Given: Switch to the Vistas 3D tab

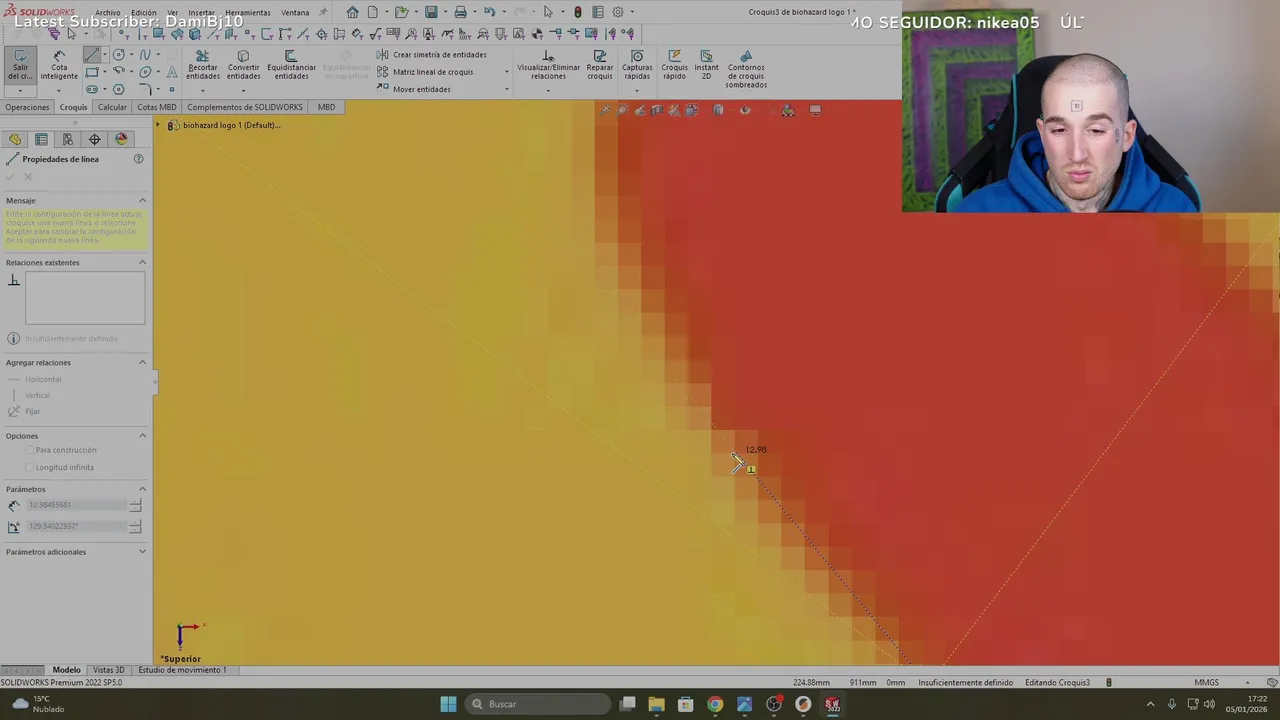Looking at the screenshot, I should [x=108, y=670].
